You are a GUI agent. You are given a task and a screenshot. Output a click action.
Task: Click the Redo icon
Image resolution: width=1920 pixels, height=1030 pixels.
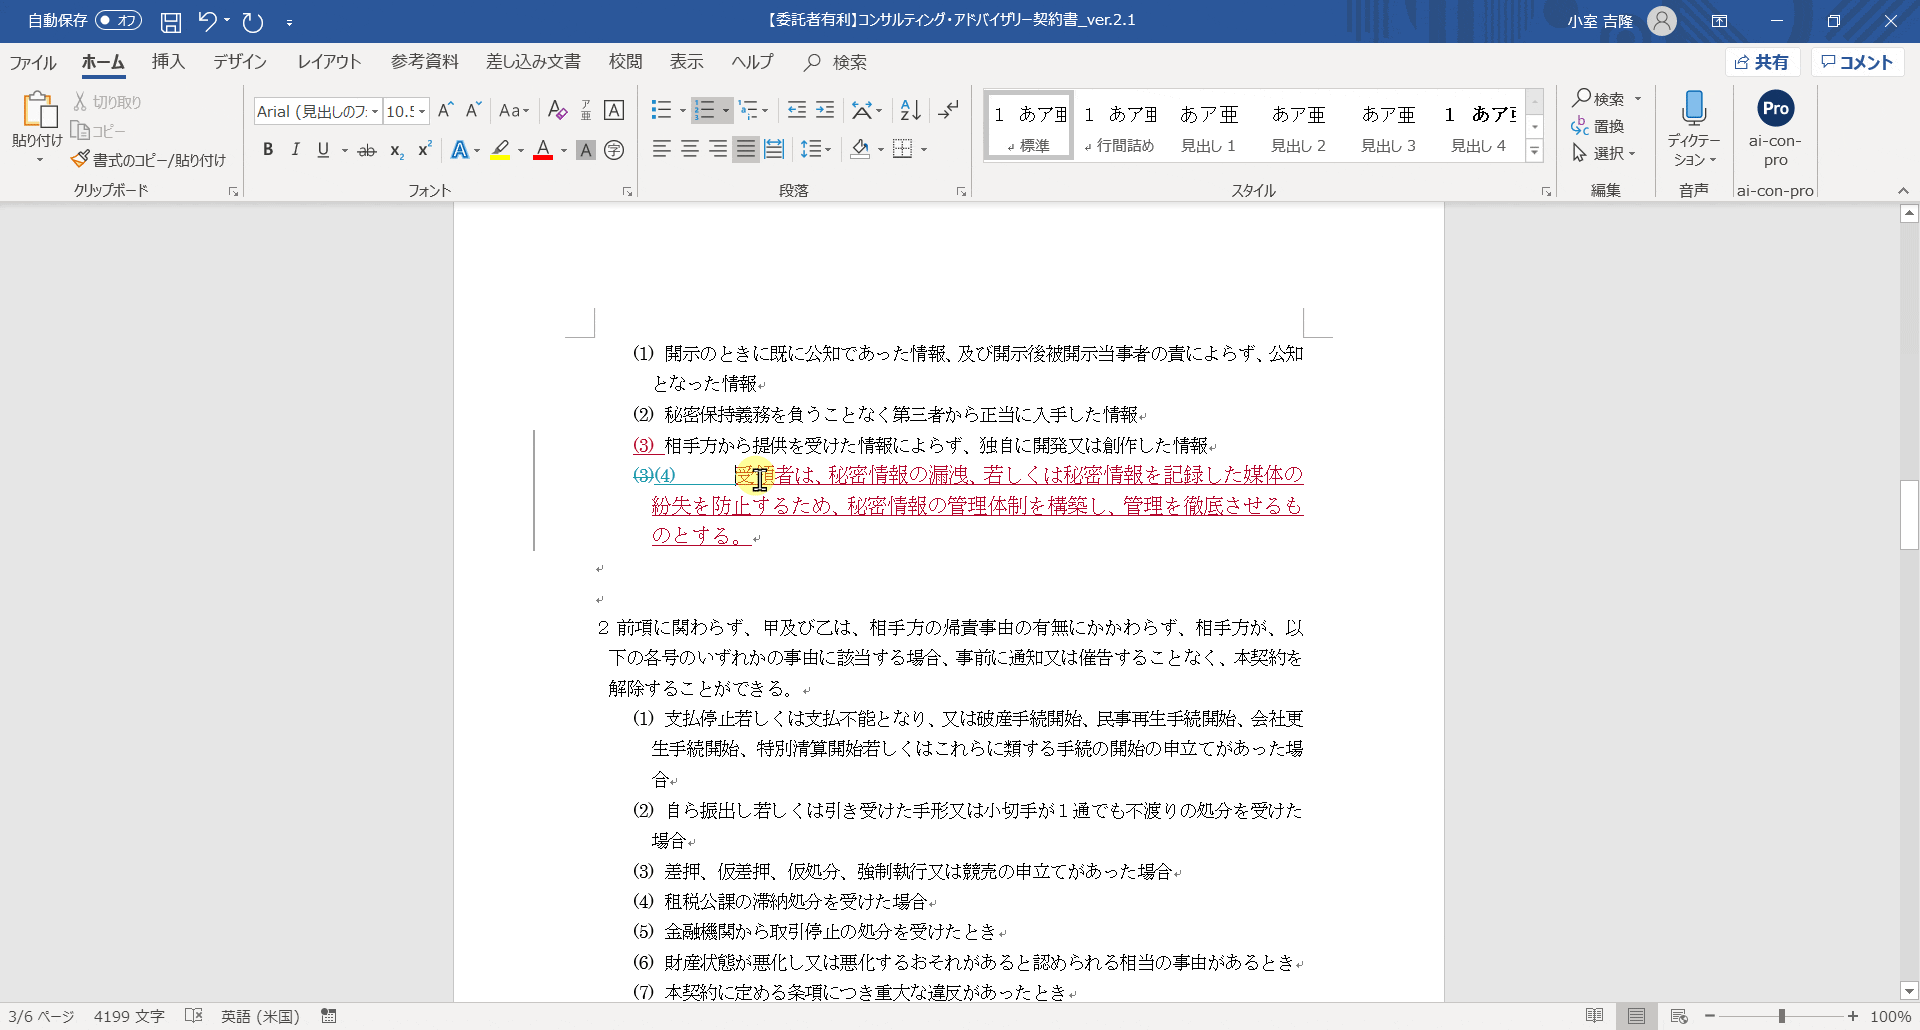[x=253, y=21]
